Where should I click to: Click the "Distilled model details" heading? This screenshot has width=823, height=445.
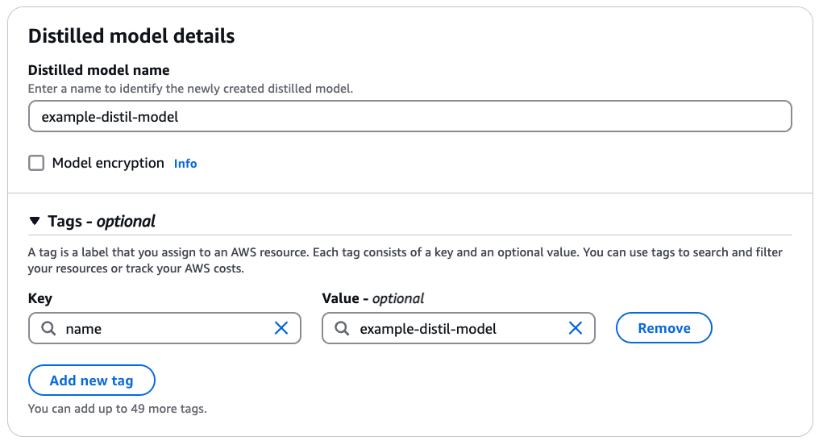pos(131,36)
